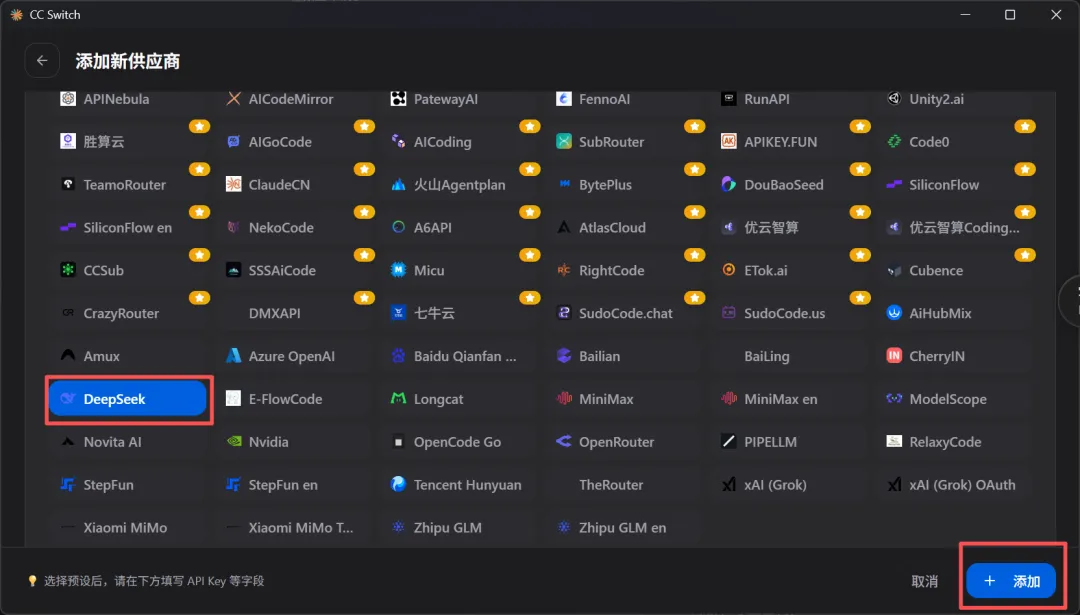The height and width of the screenshot is (615, 1080).
Task: Click the BytePlus label
Action: click(x=605, y=185)
